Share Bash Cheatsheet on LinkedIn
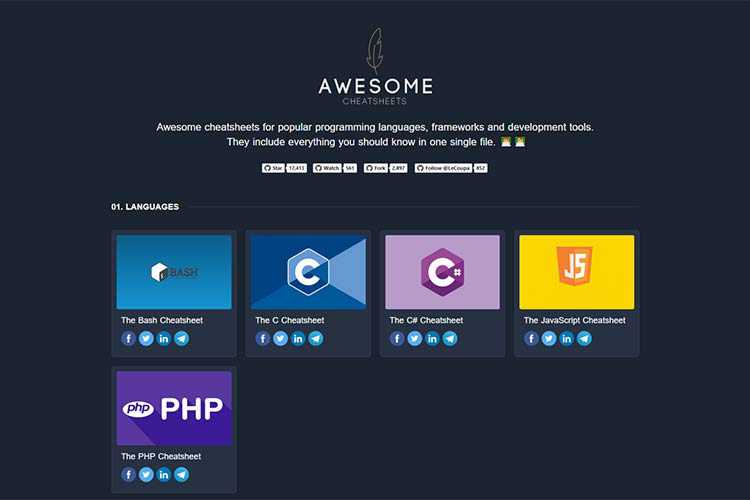Screen dimensions: 750x500 tap(163, 339)
